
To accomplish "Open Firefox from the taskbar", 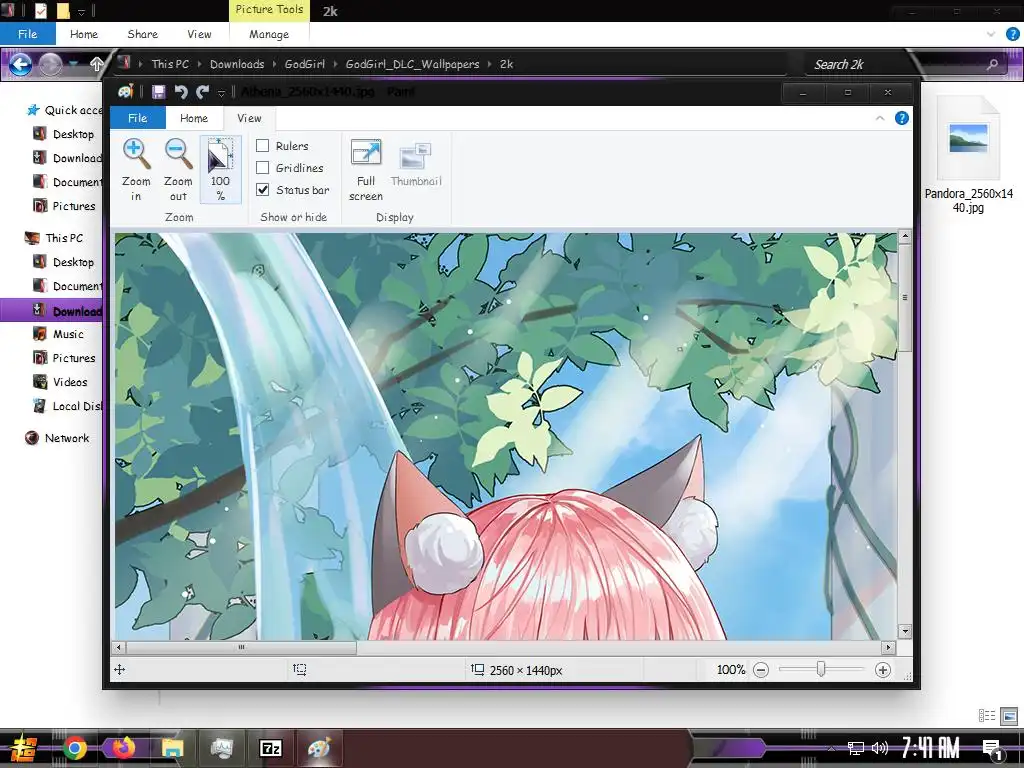I will coord(123,748).
